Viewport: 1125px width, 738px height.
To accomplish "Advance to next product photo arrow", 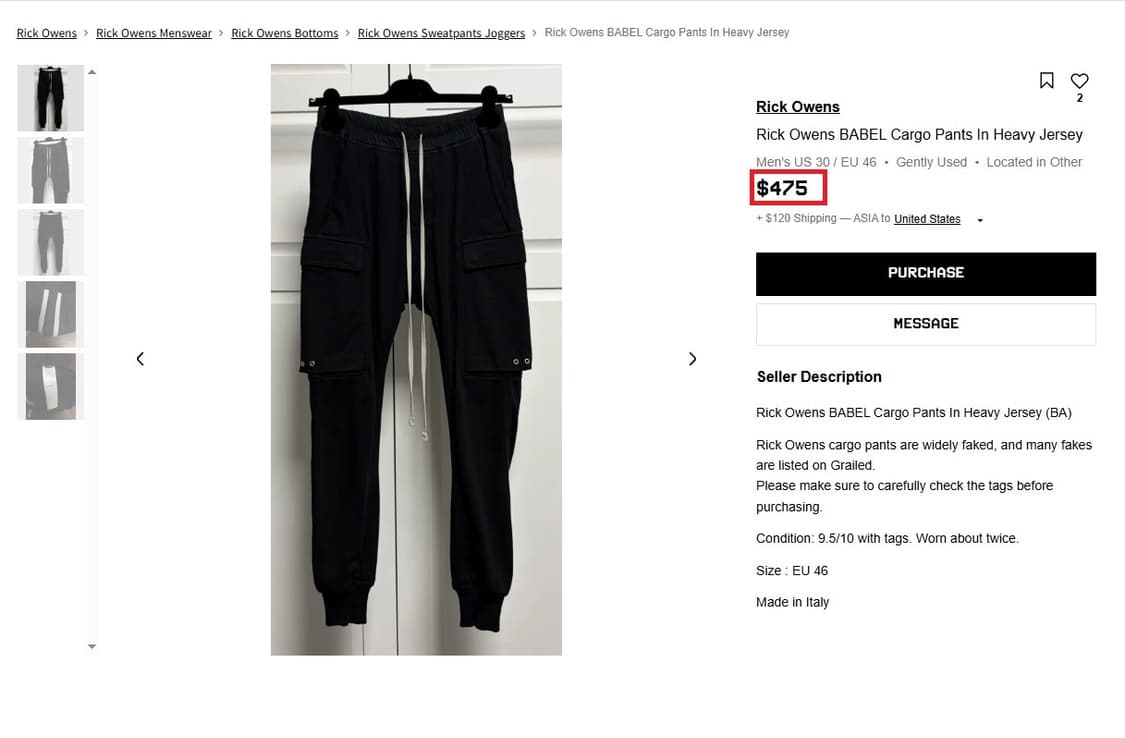I will (x=692, y=359).
